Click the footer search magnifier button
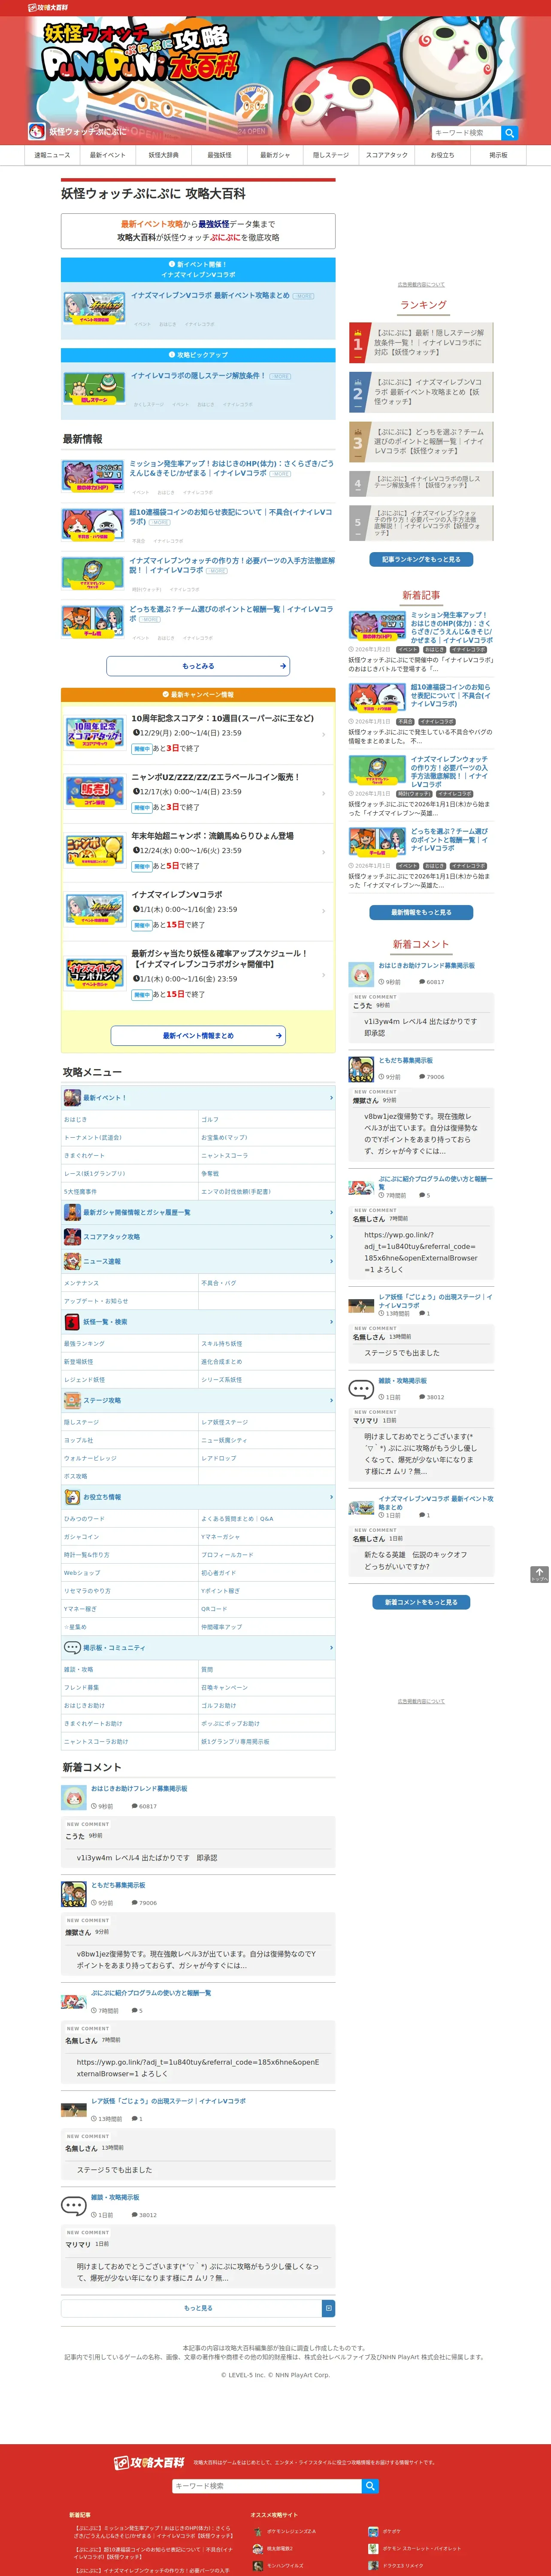This screenshot has width=551, height=2576. [x=370, y=2485]
